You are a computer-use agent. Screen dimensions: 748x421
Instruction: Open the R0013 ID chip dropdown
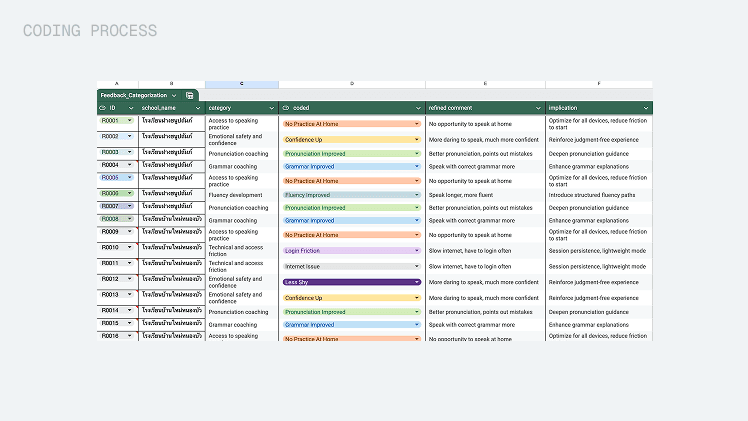tap(129, 295)
